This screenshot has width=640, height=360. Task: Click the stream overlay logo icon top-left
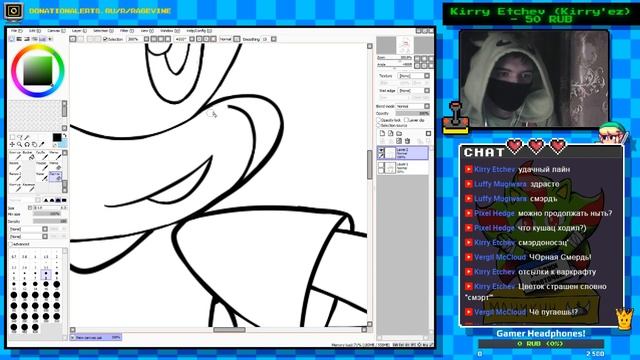(13, 11)
